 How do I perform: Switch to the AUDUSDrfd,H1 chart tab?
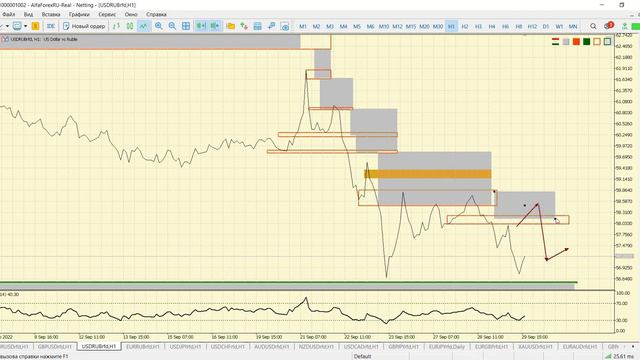[271, 347]
